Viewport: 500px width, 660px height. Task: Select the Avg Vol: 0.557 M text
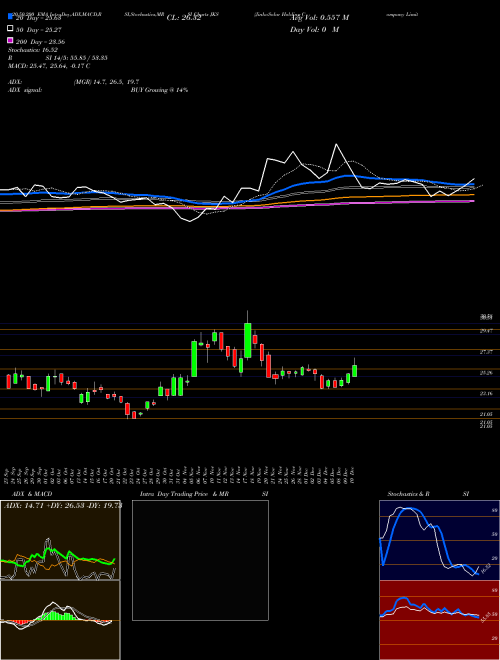[x=319, y=18]
